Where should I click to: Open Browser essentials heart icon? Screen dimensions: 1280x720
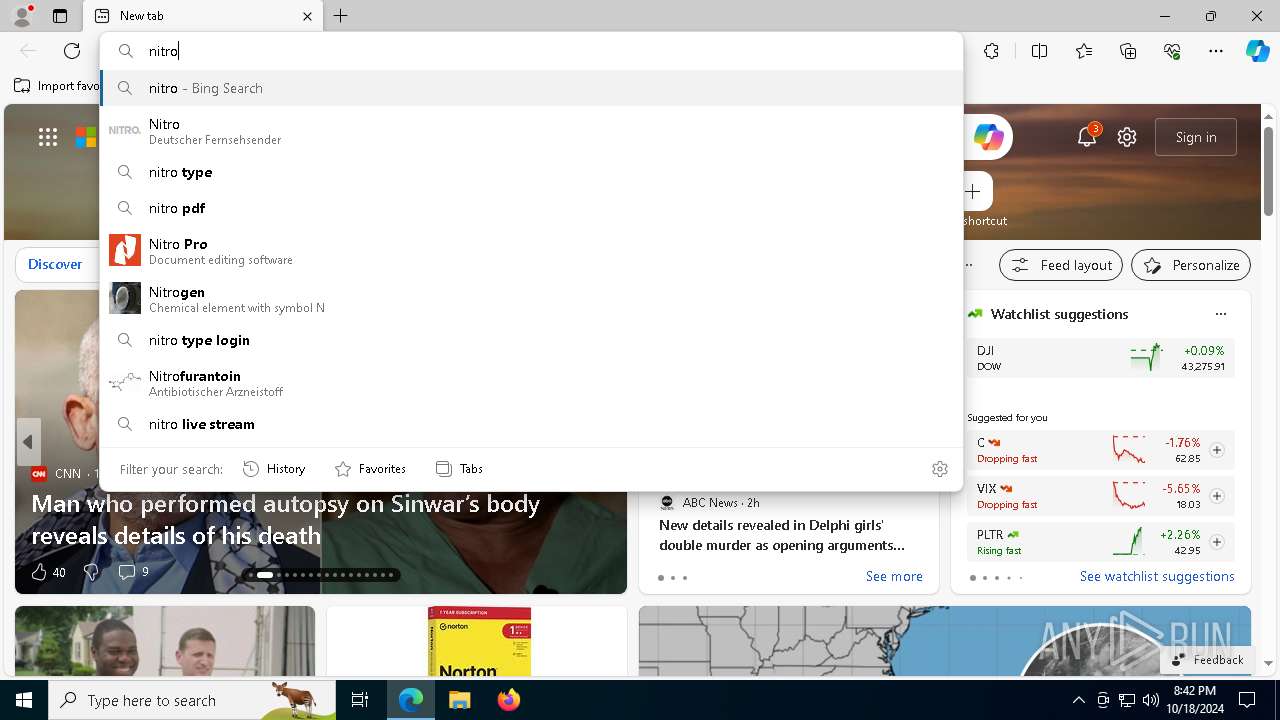click(x=1172, y=51)
